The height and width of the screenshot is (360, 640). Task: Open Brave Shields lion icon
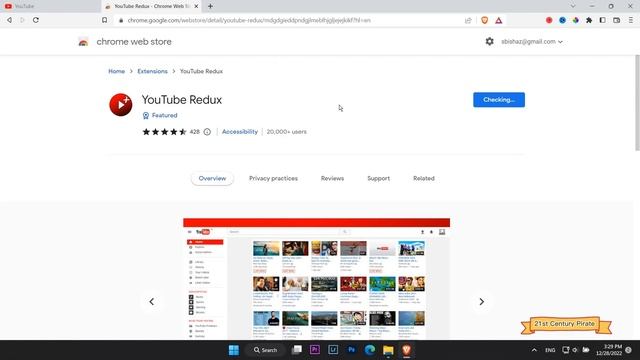pyautogui.click(x=484, y=20)
